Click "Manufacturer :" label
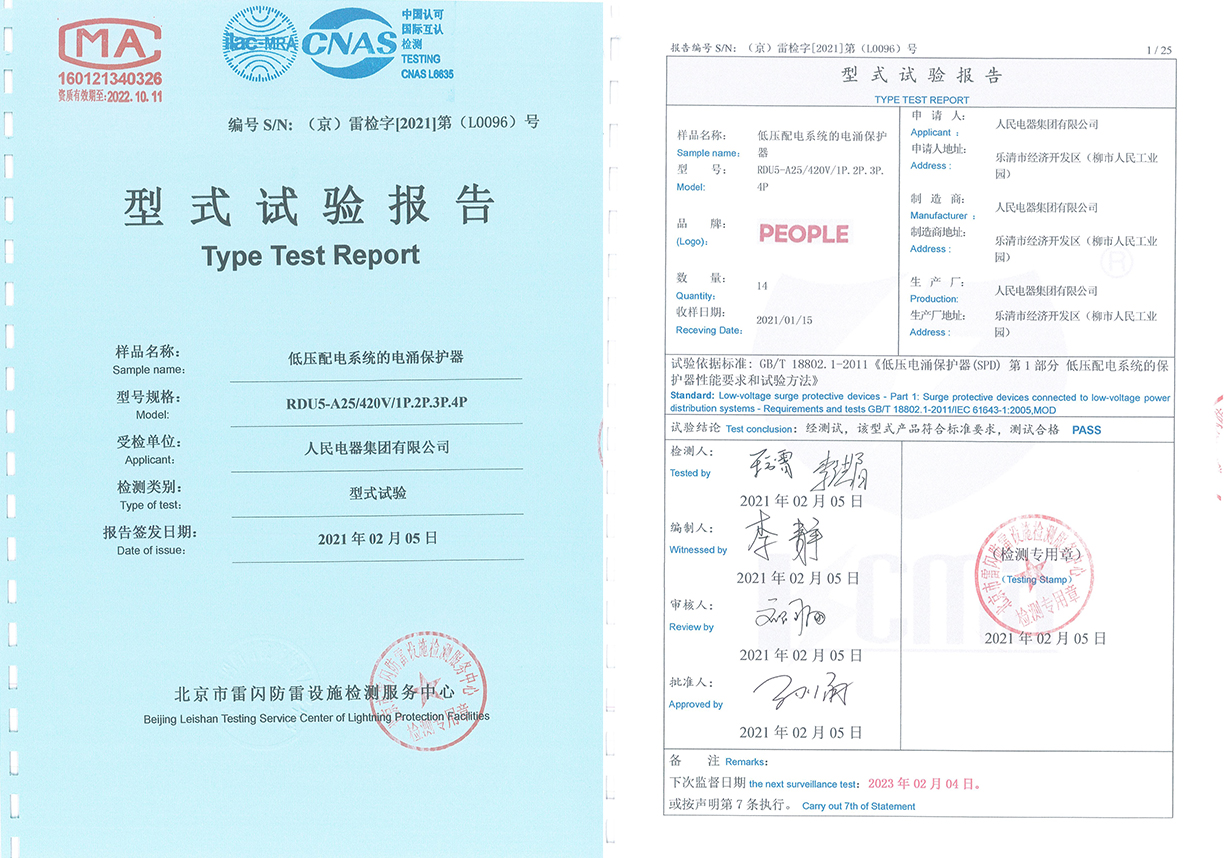Viewport: 1230px width, 858px height. coord(943,216)
